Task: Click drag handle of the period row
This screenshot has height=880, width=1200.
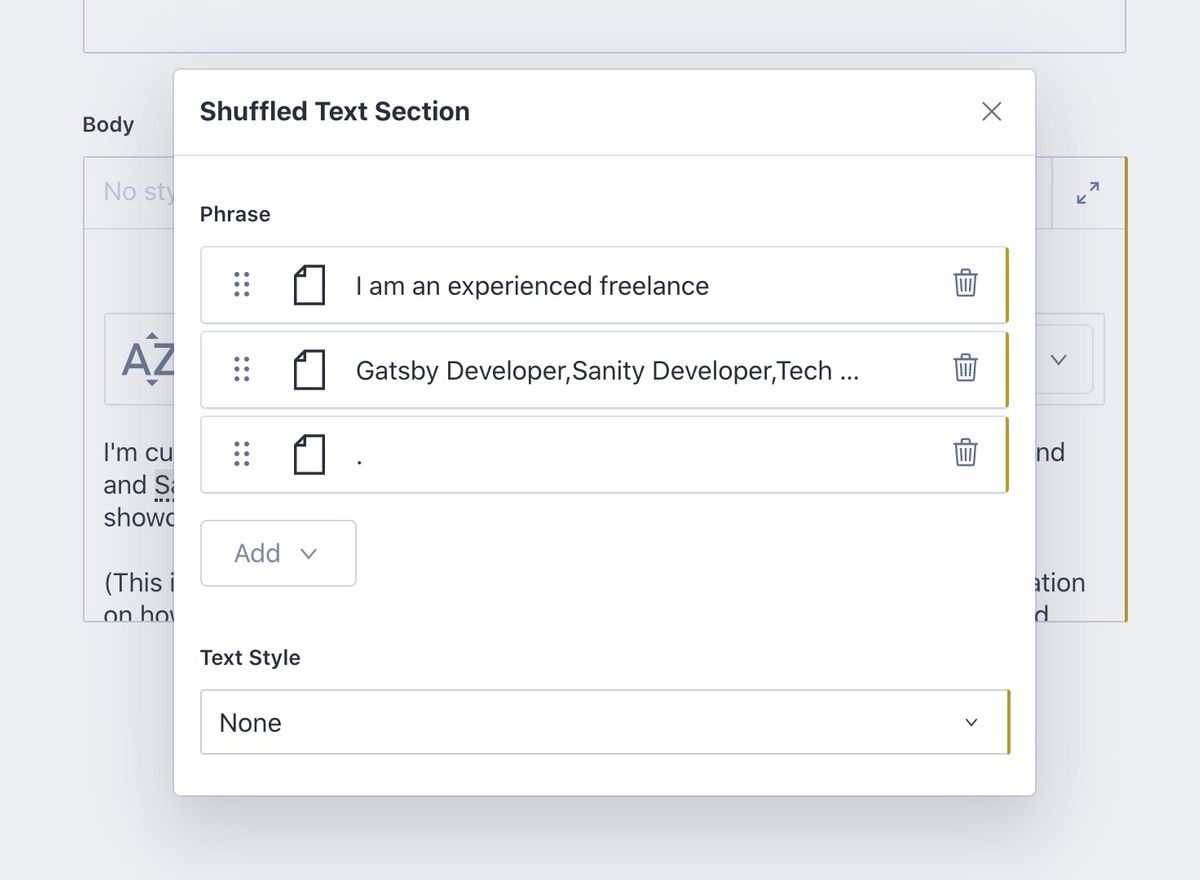Action: click(241, 455)
